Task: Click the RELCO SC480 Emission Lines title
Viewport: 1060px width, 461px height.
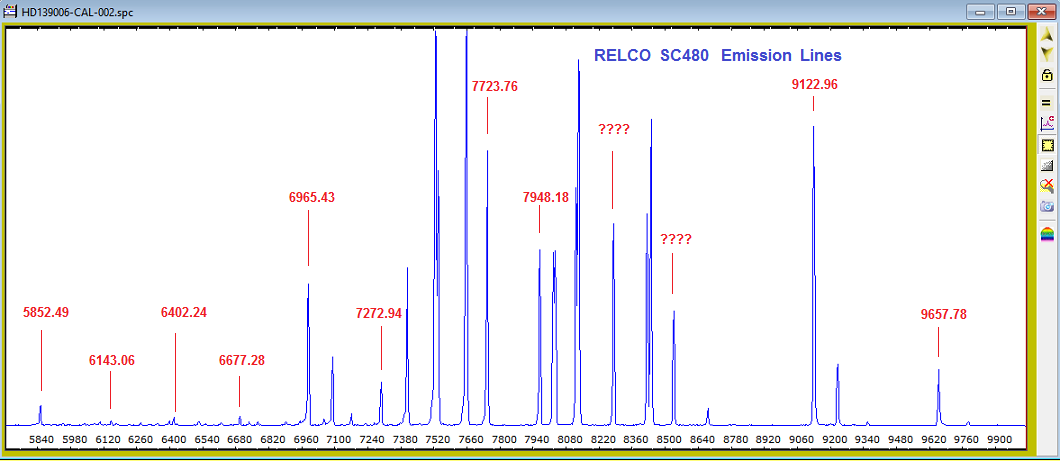Action: [x=717, y=55]
